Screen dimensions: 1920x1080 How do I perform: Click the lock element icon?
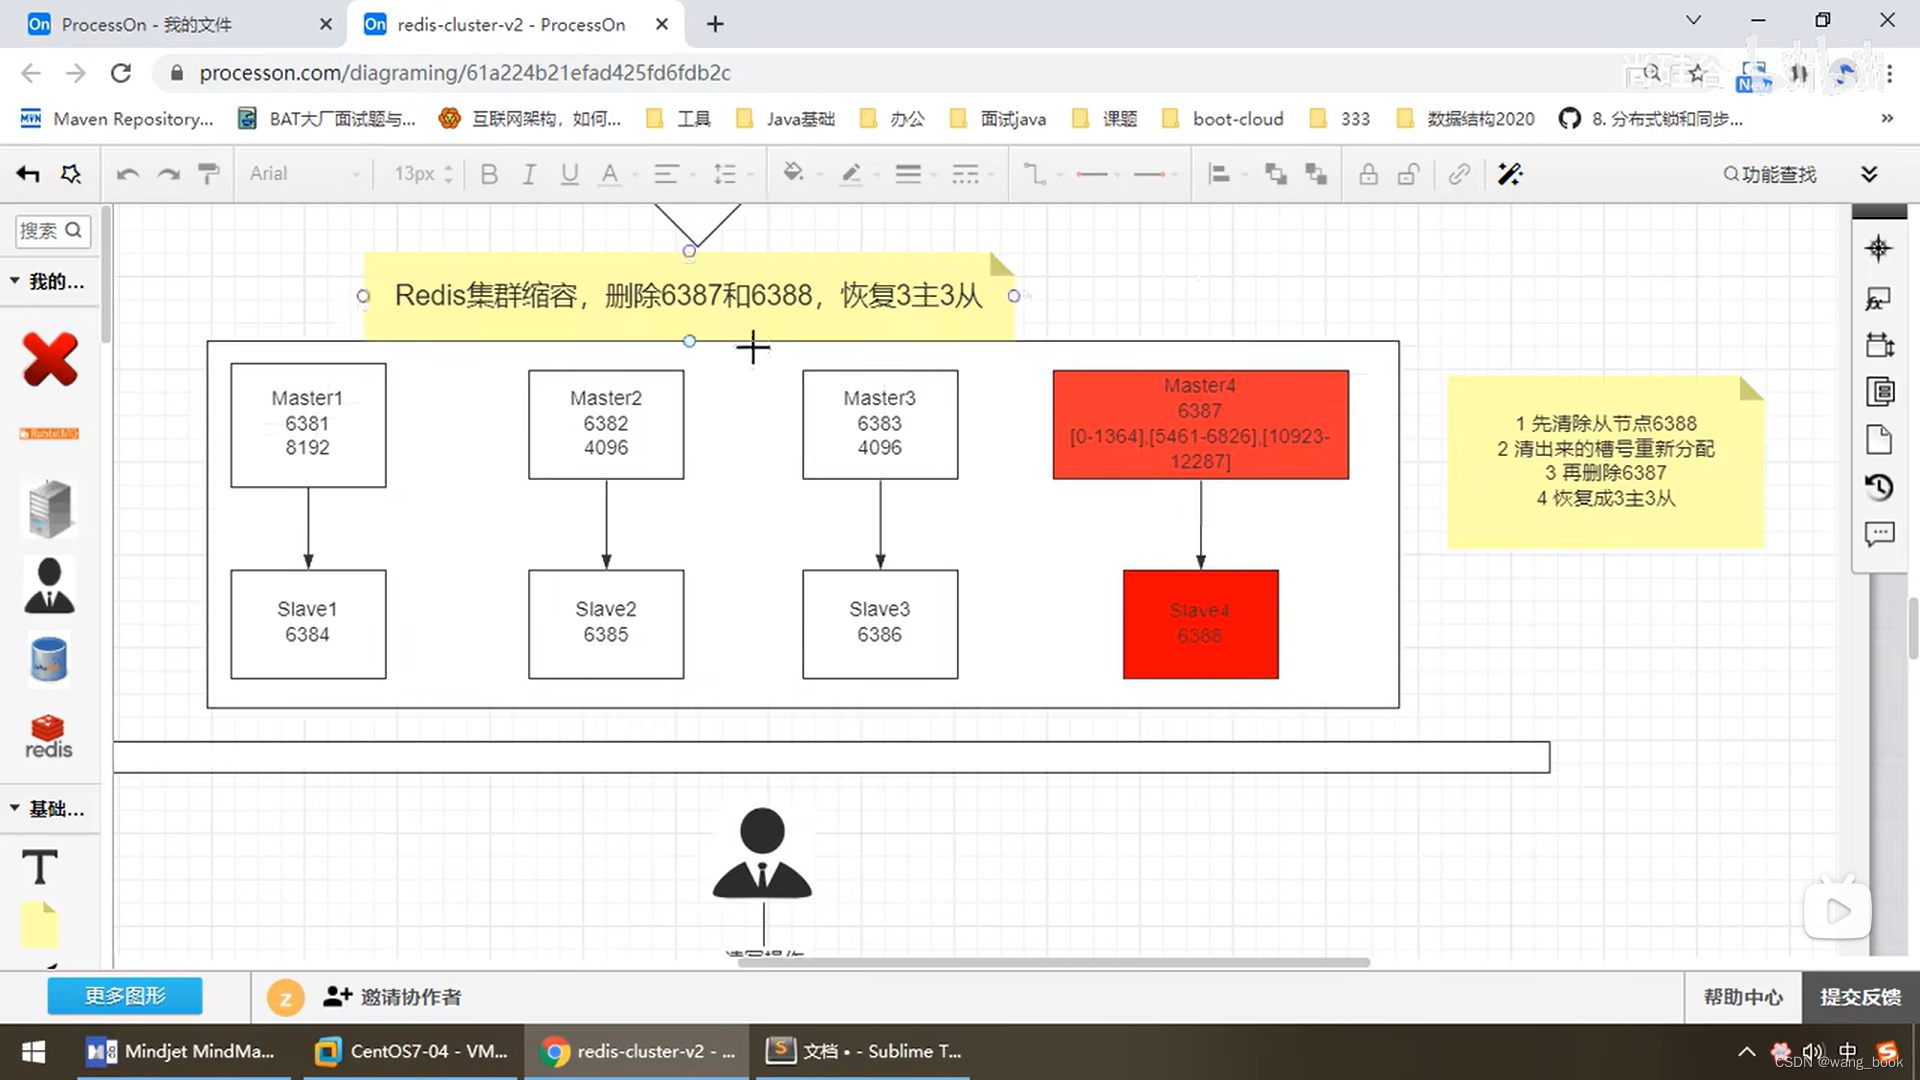(1368, 173)
